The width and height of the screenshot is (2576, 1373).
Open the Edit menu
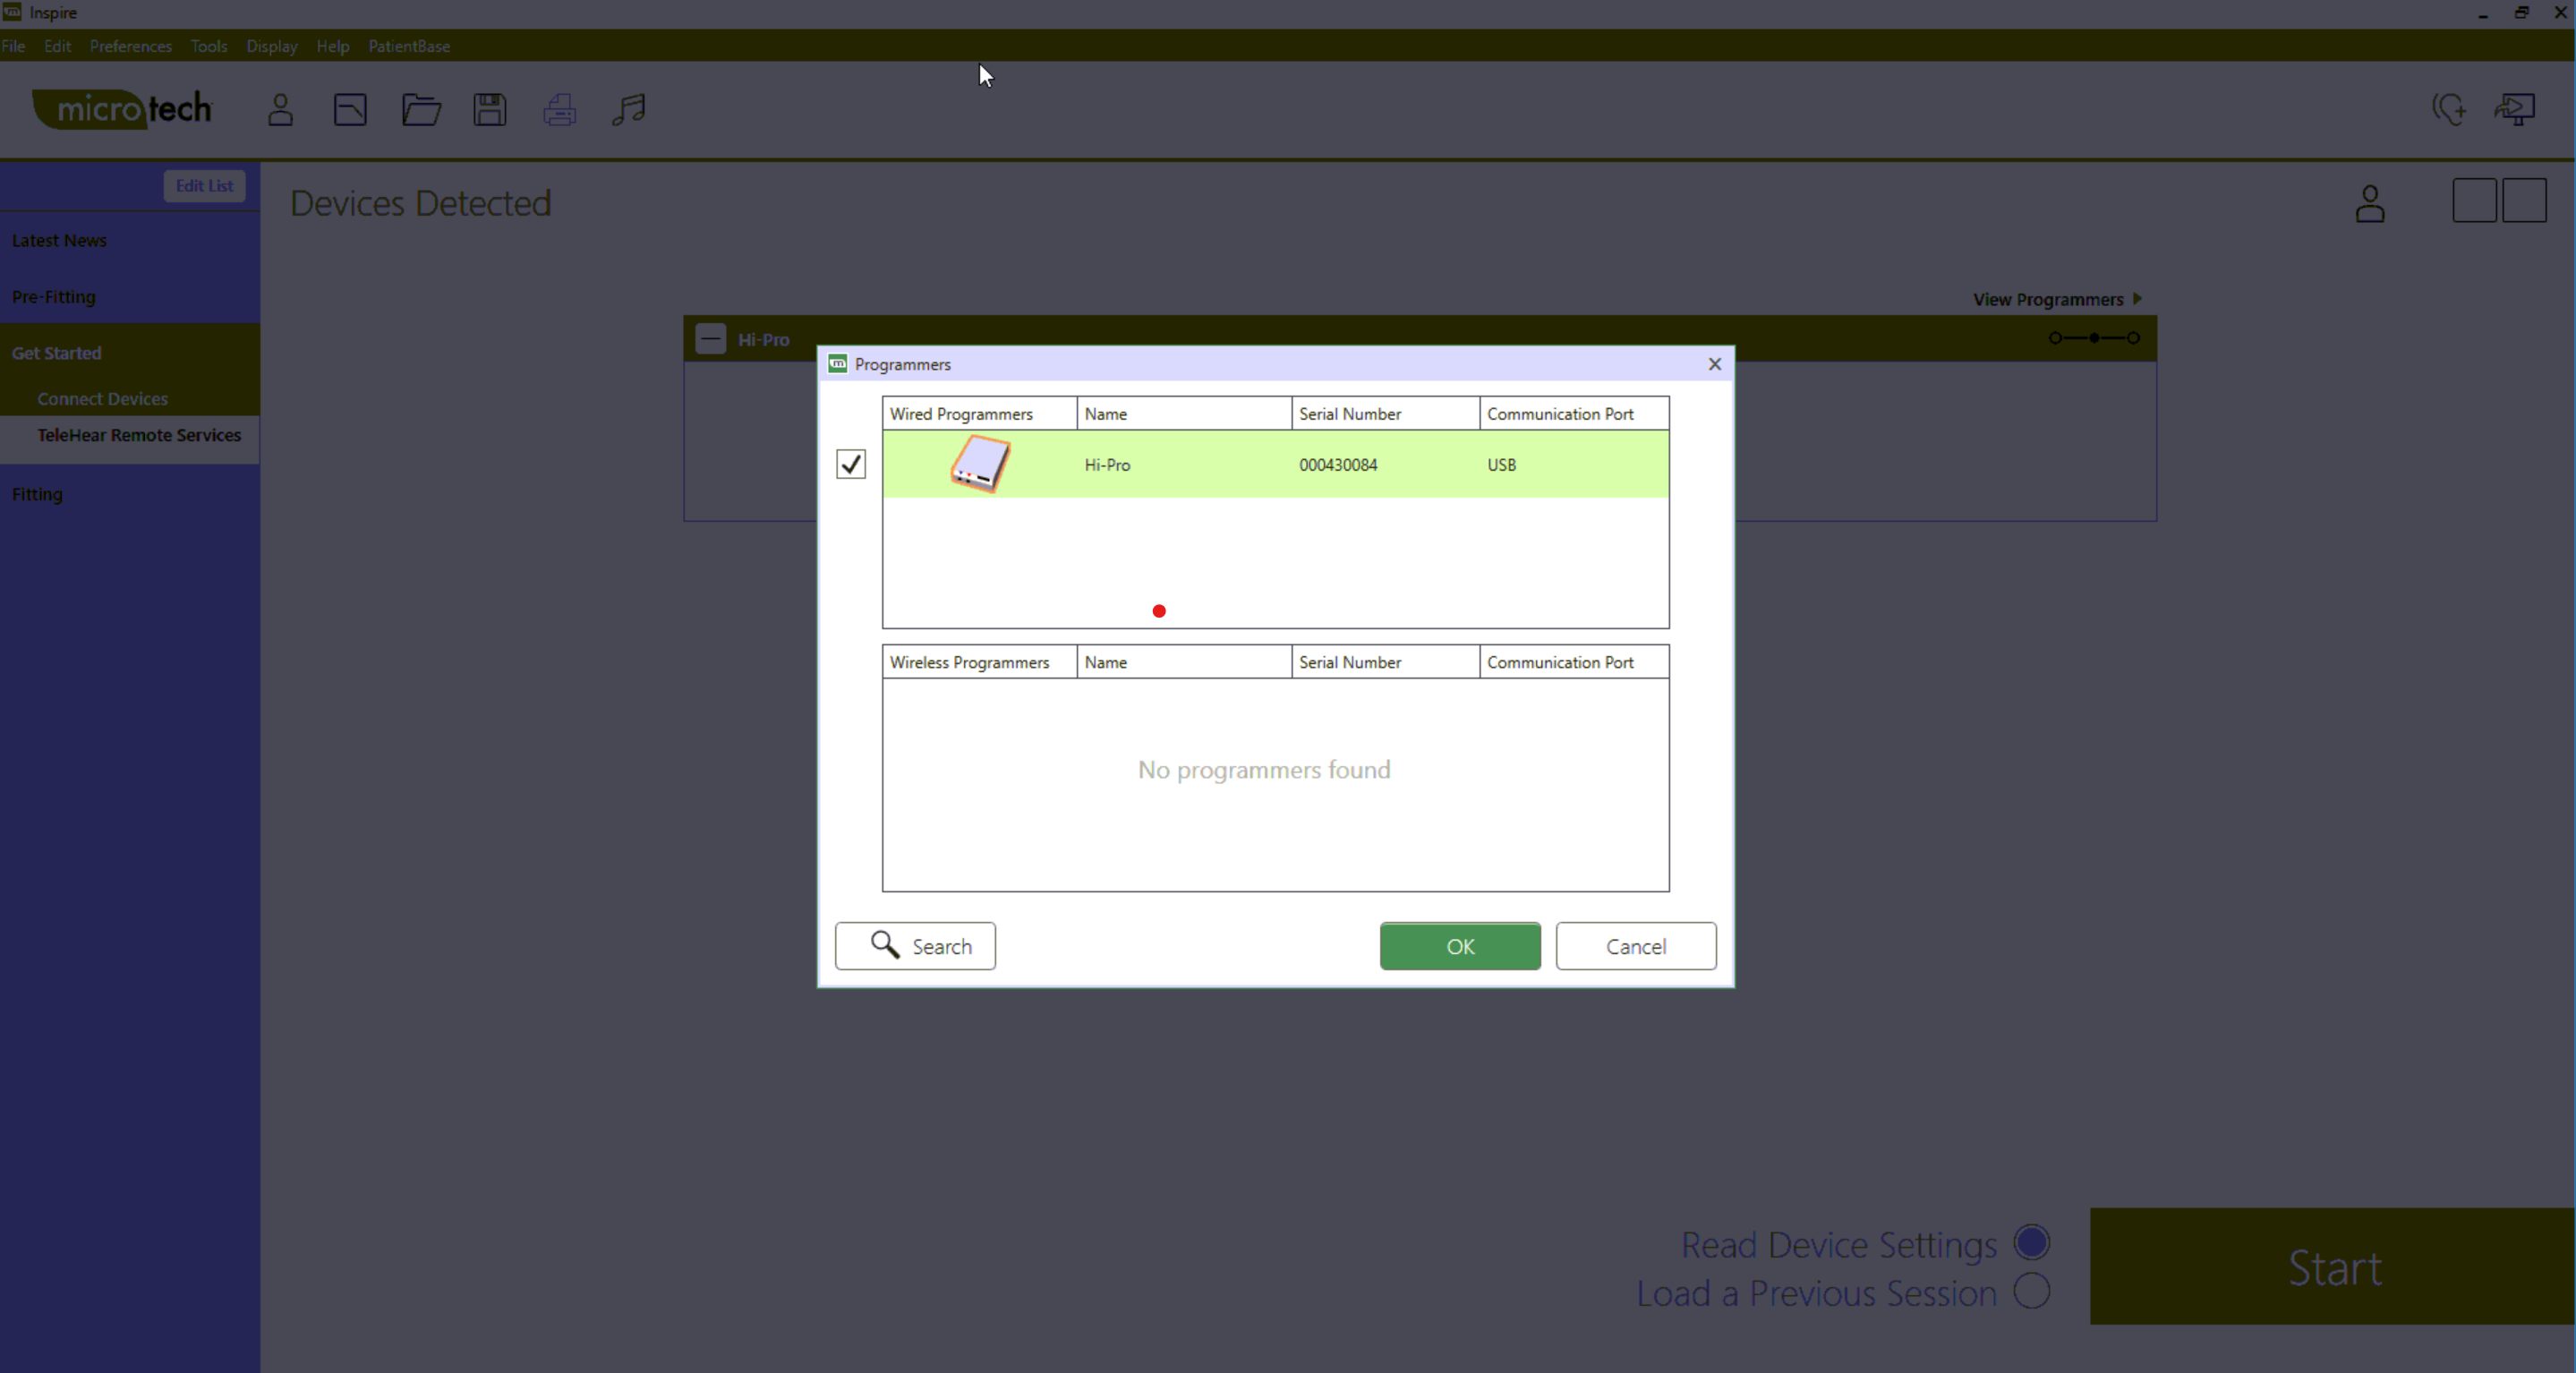(57, 46)
